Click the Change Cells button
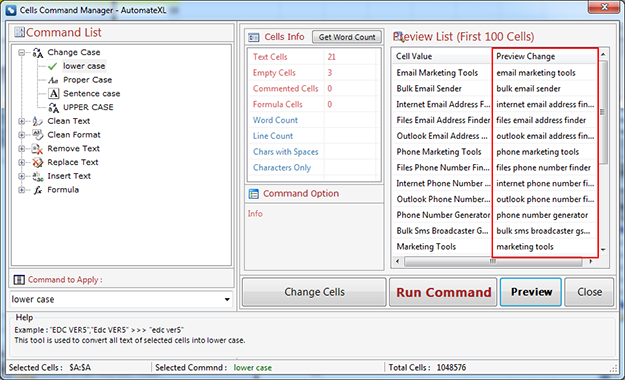This screenshot has height=380, width=625. coord(314,292)
